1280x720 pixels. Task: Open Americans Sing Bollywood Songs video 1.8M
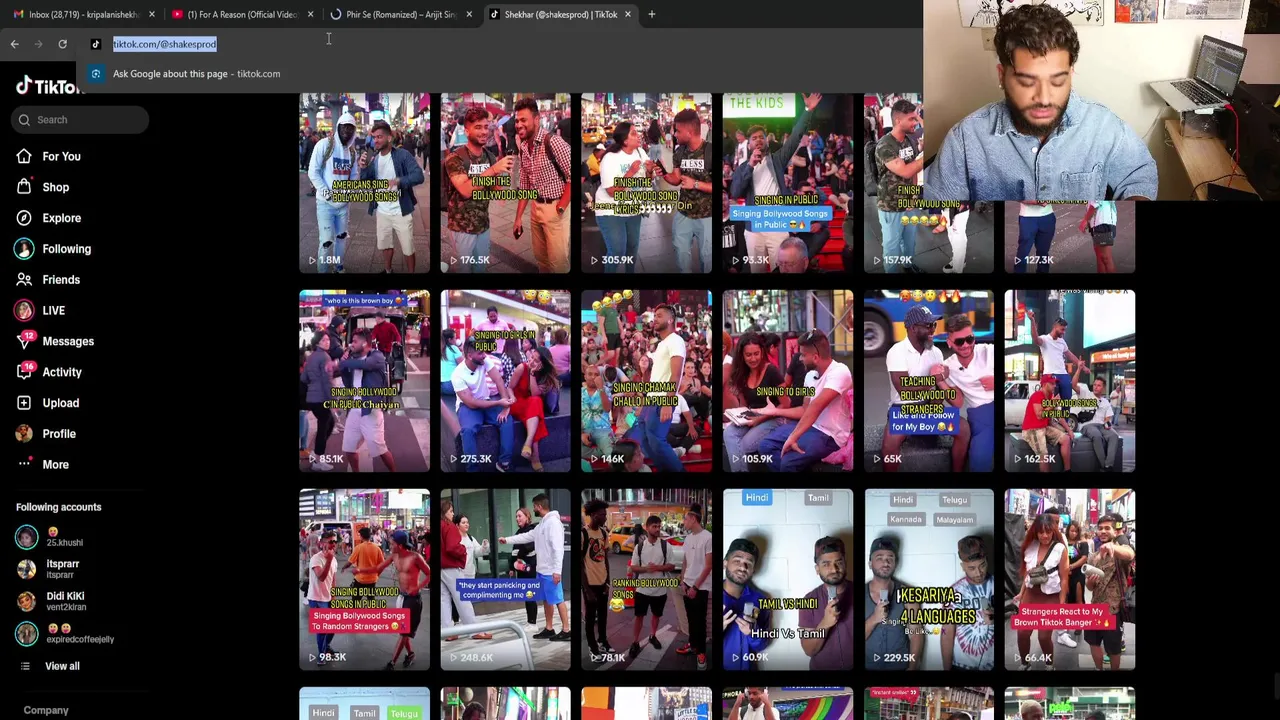(x=364, y=183)
